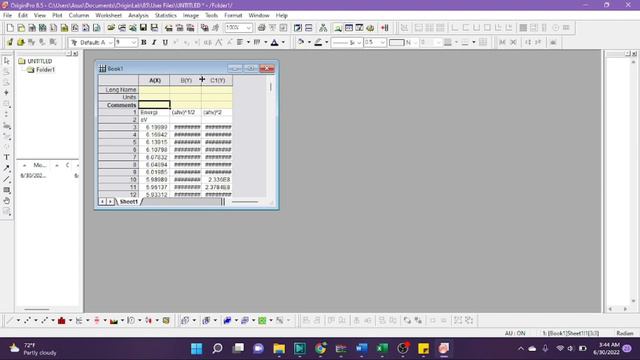Select the Line drawing tool
Image resolution: width=640 pixels, height=360 pixels.
pos(7,179)
